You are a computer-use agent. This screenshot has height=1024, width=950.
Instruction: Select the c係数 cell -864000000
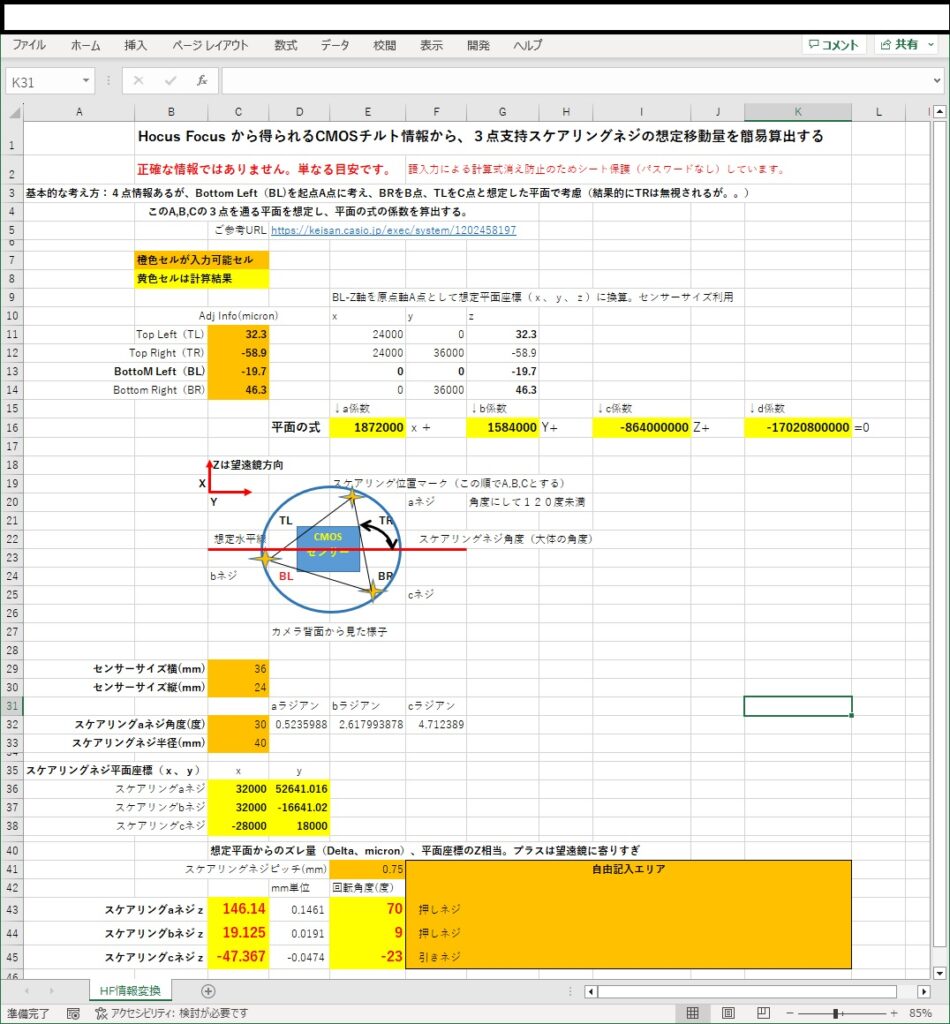click(641, 428)
